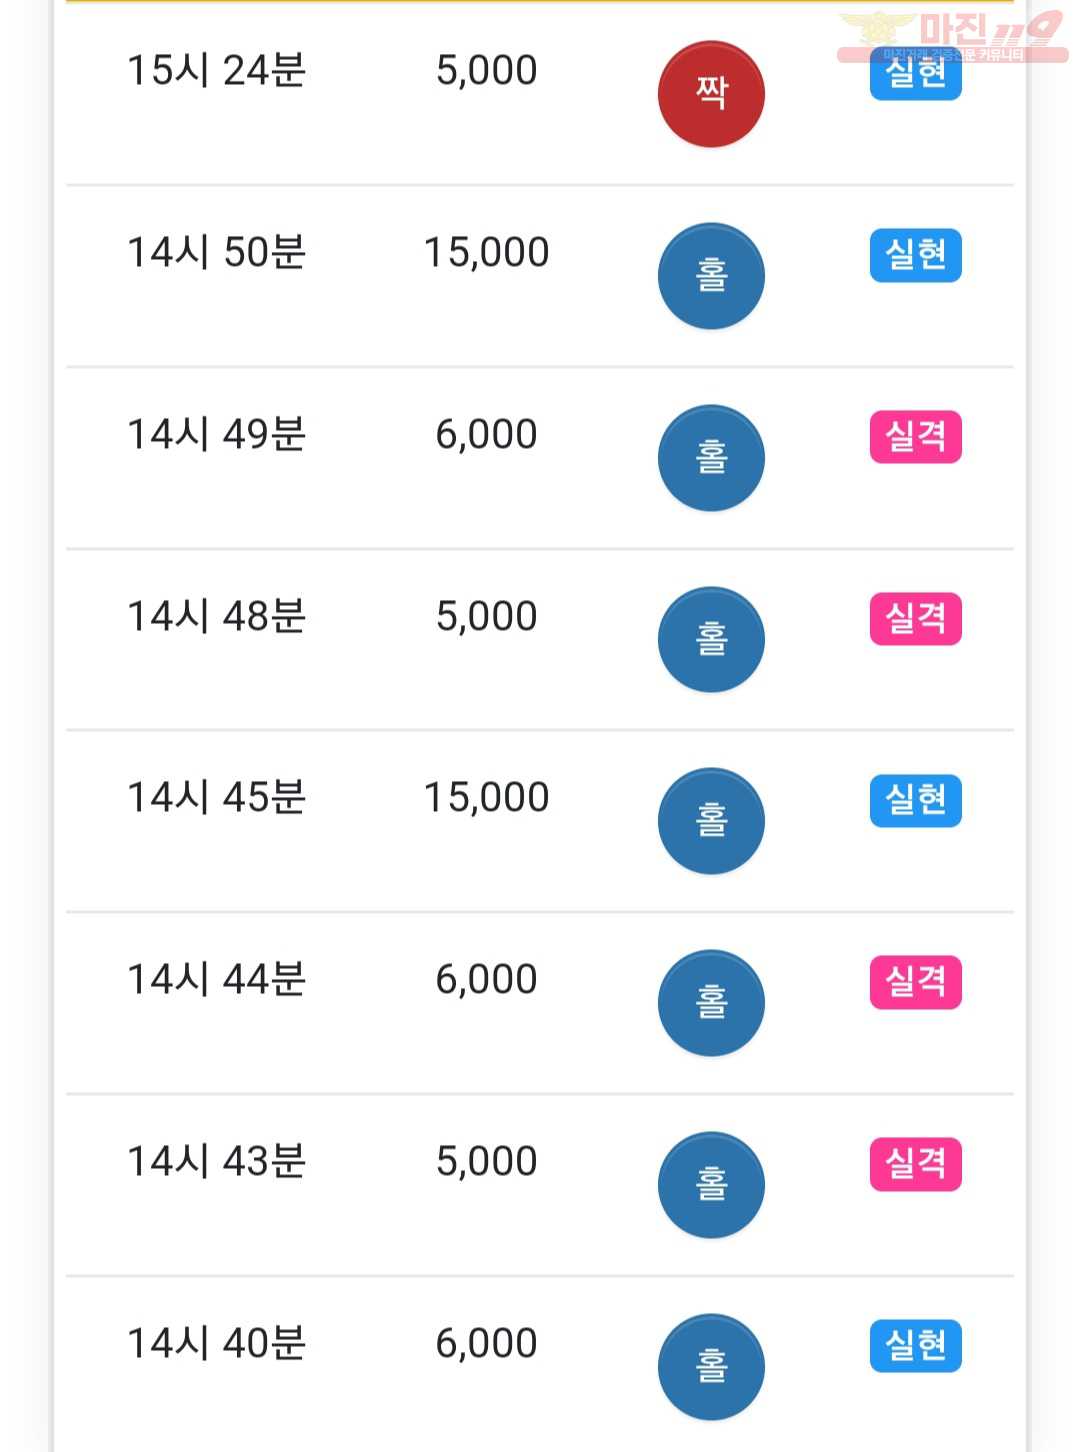Click the blue 홀 circle at 14시 48분

pos(711,640)
